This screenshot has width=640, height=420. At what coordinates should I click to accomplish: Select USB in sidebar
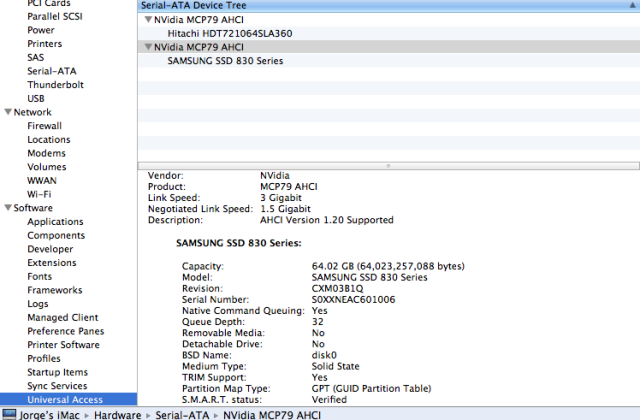click(36, 98)
